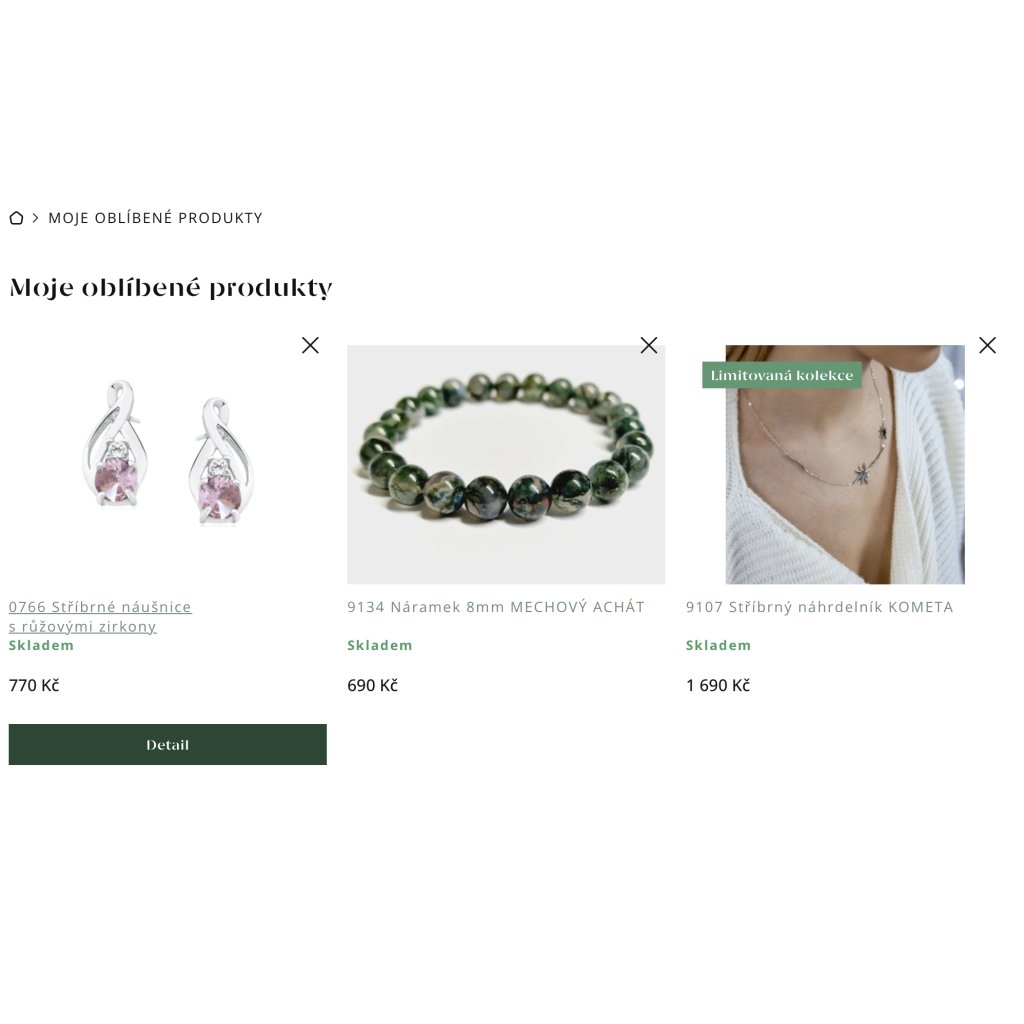Click the dark green Detail button

pyautogui.click(x=167, y=744)
